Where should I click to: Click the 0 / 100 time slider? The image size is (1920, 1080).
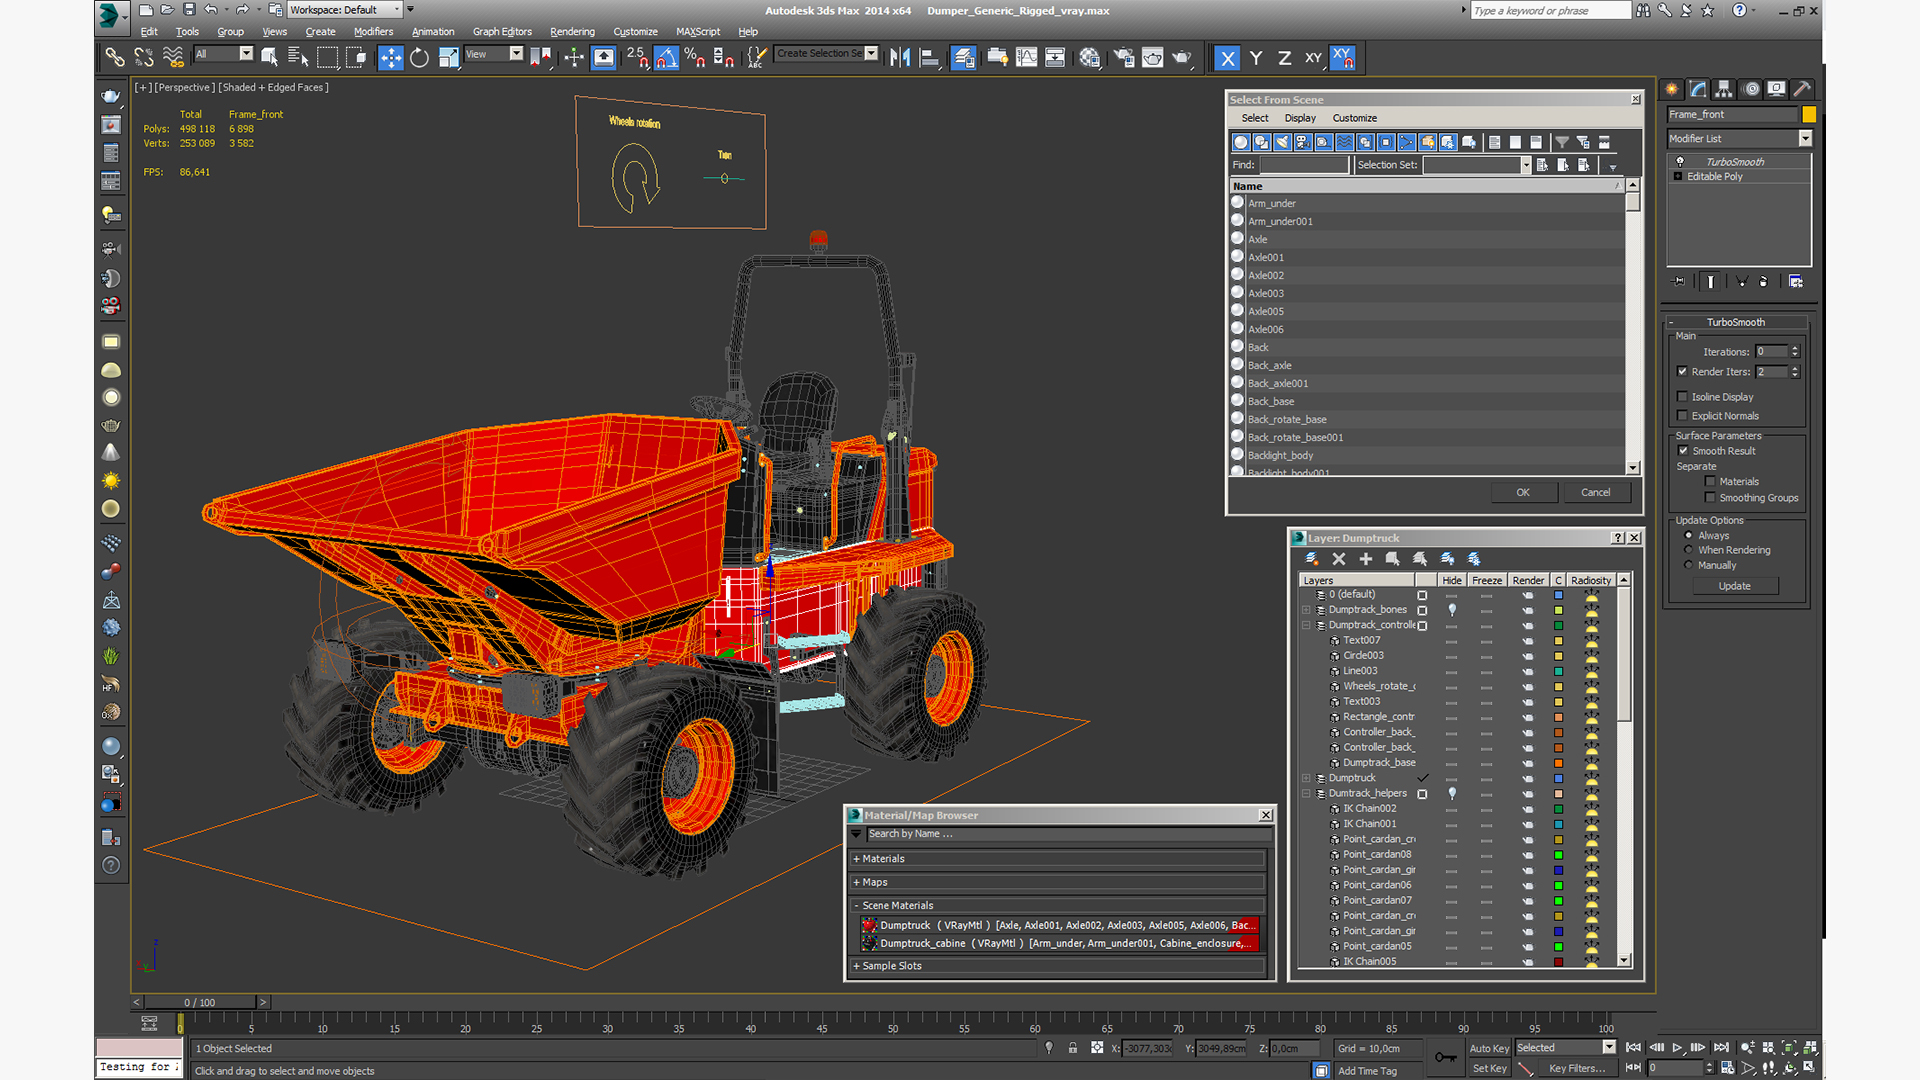[x=200, y=1002]
